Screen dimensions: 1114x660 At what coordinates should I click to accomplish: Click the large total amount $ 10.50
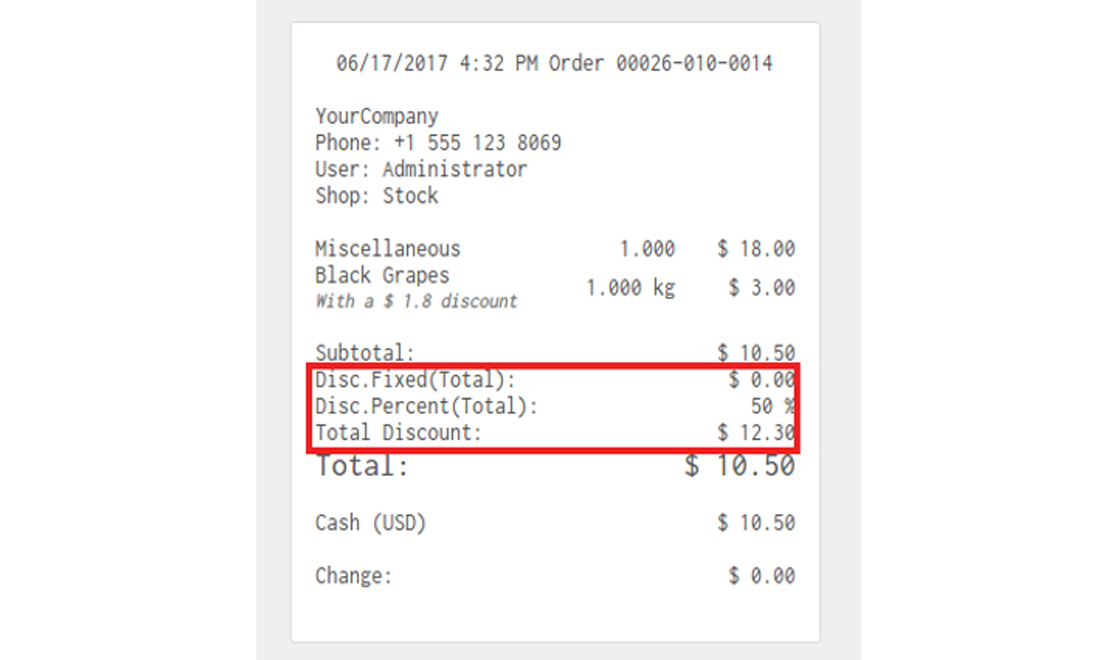coord(740,466)
